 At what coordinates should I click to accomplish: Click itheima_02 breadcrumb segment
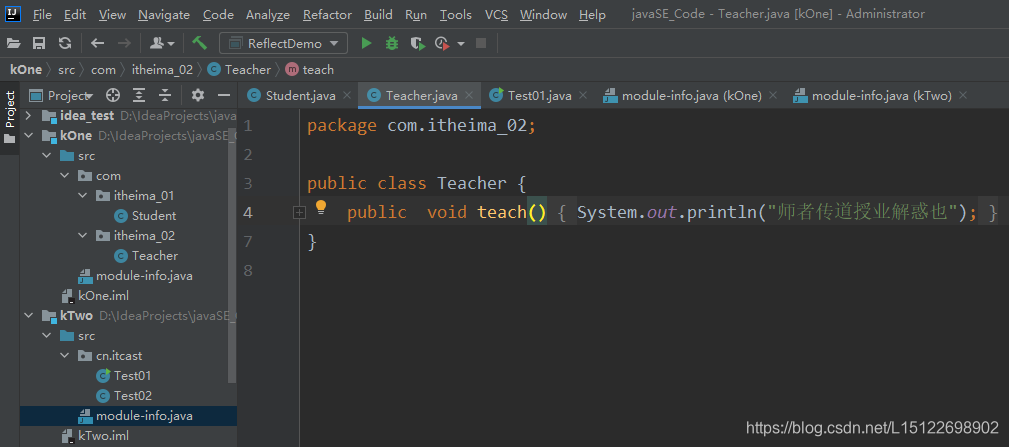point(162,69)
